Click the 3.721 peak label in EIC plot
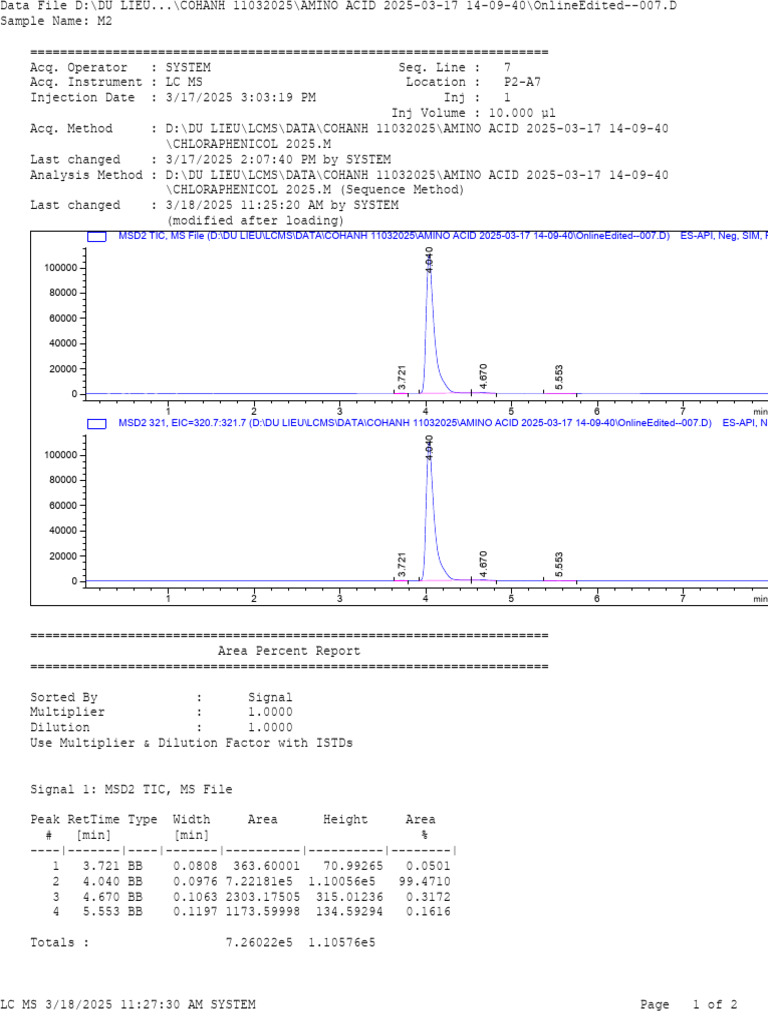768x1024 pixels. [402, 565]
